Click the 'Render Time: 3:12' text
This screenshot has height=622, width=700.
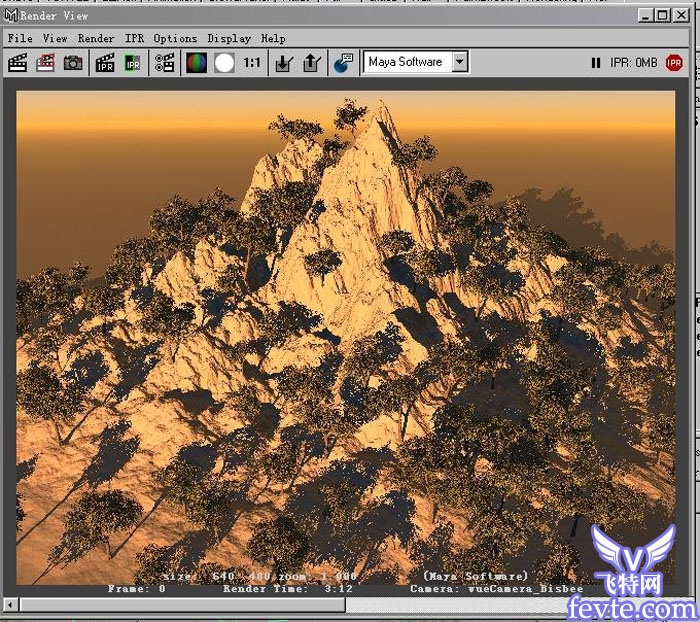pos(288,589)
